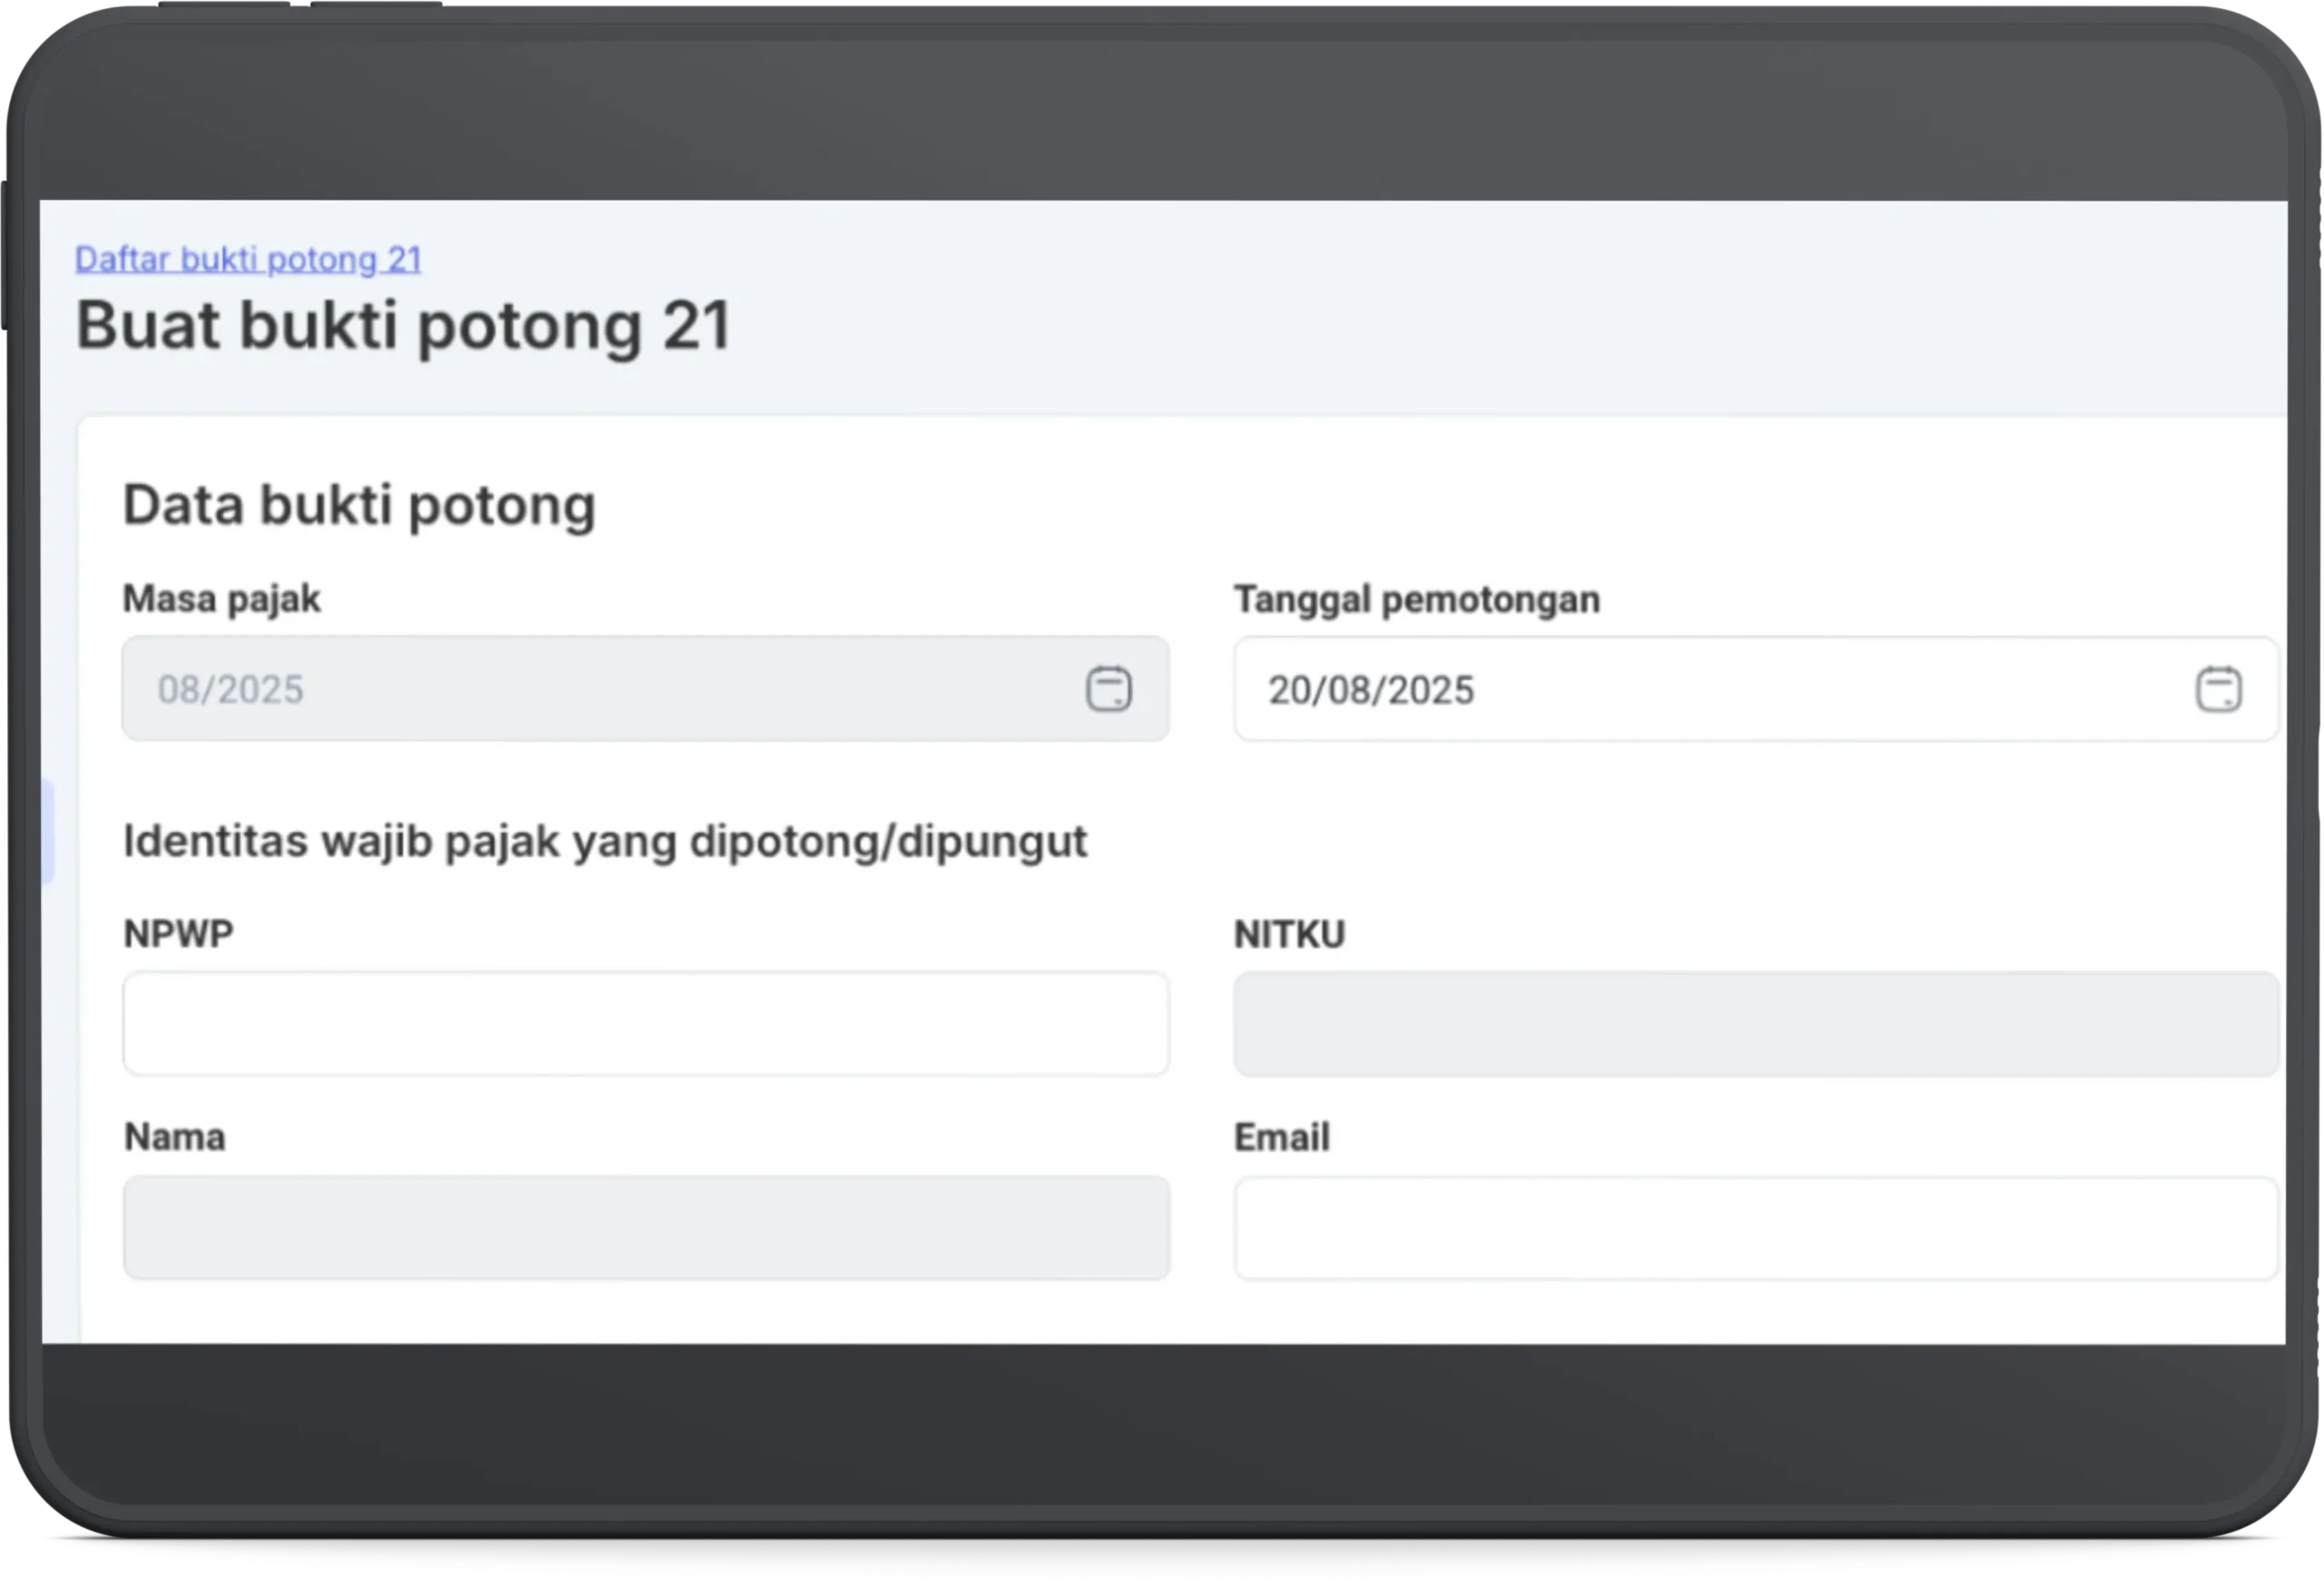Image resolution: width=2324 pixels, height=1586 pixels.
Task: Open the Tanggal pemotongan calendar icon
Action: point(2218,690)
